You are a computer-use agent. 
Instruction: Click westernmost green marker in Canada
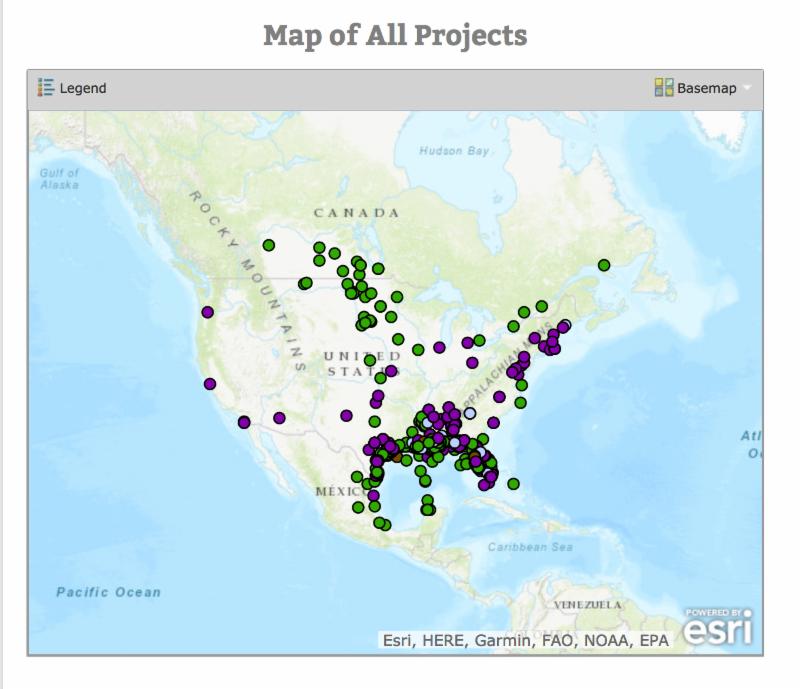(268, 245)
